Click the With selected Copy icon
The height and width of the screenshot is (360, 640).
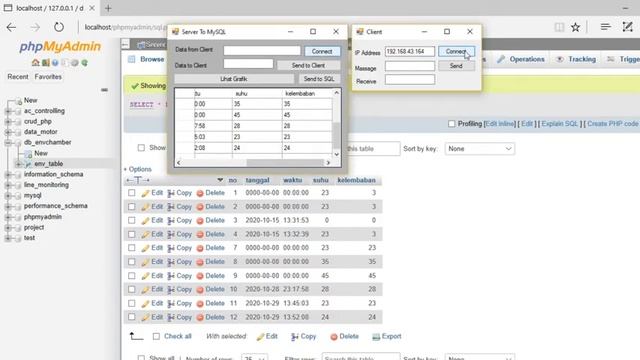click(295, 337)
